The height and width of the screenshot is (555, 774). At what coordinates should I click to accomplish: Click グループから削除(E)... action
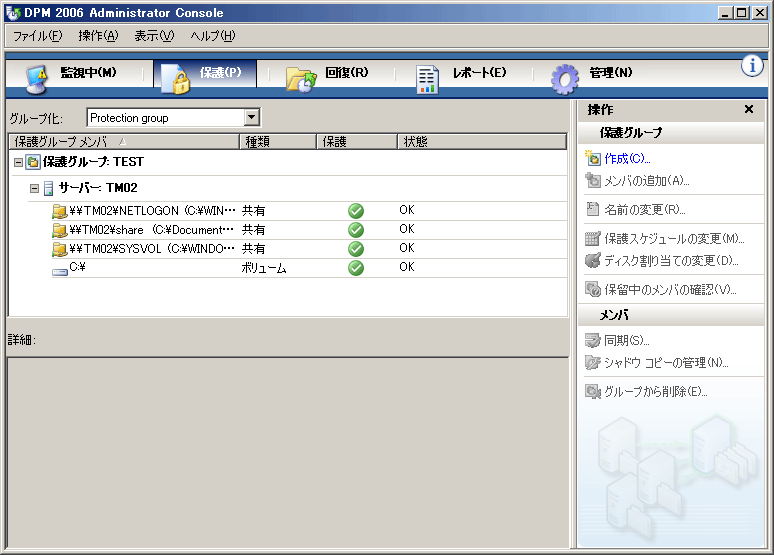656,392
